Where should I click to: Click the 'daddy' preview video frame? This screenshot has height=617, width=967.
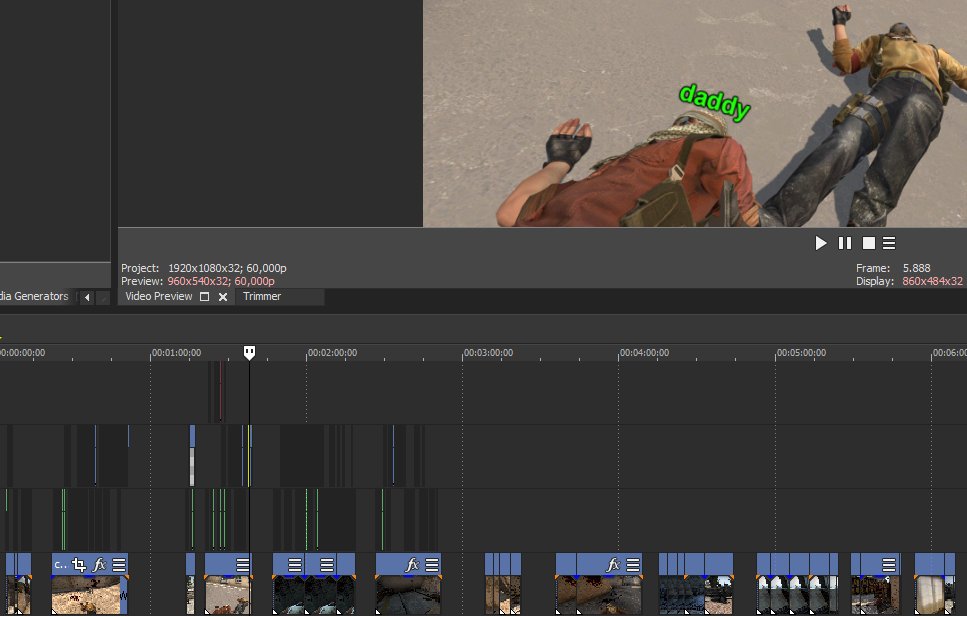click(x=695, y=114)
